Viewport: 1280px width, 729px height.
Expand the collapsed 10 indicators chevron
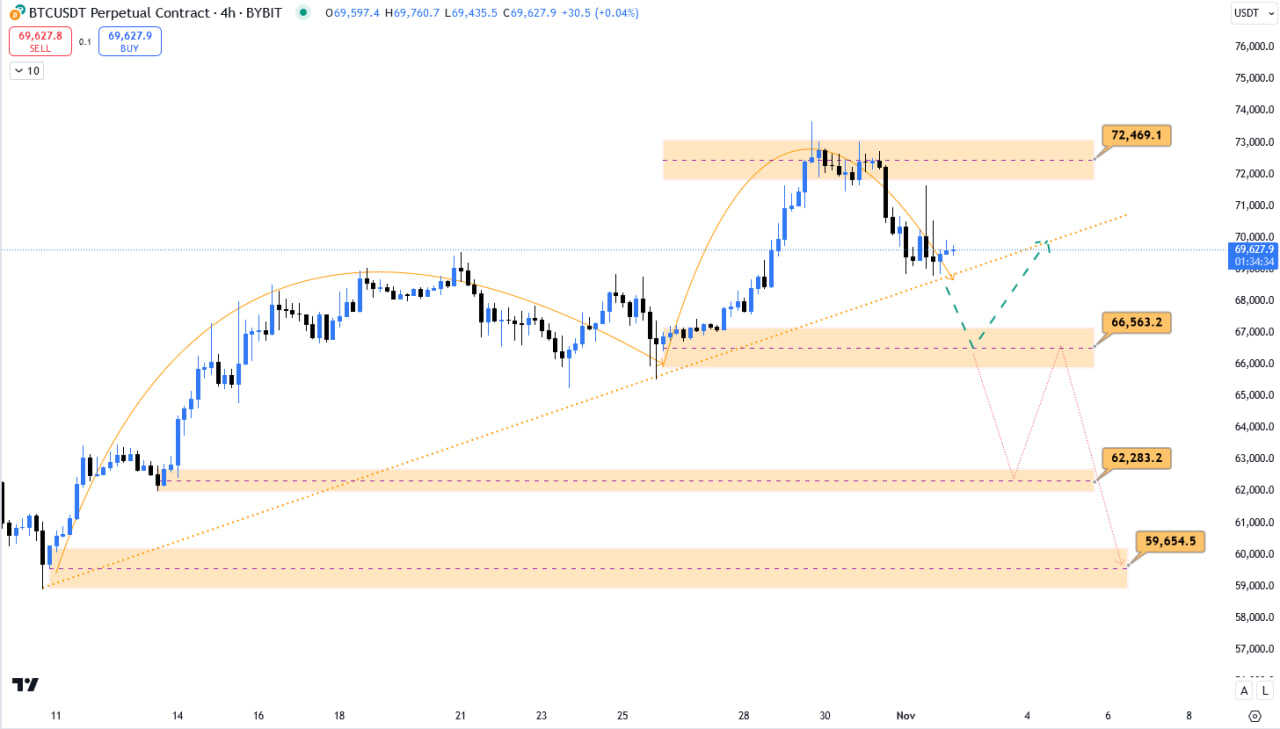pos(25,71)
